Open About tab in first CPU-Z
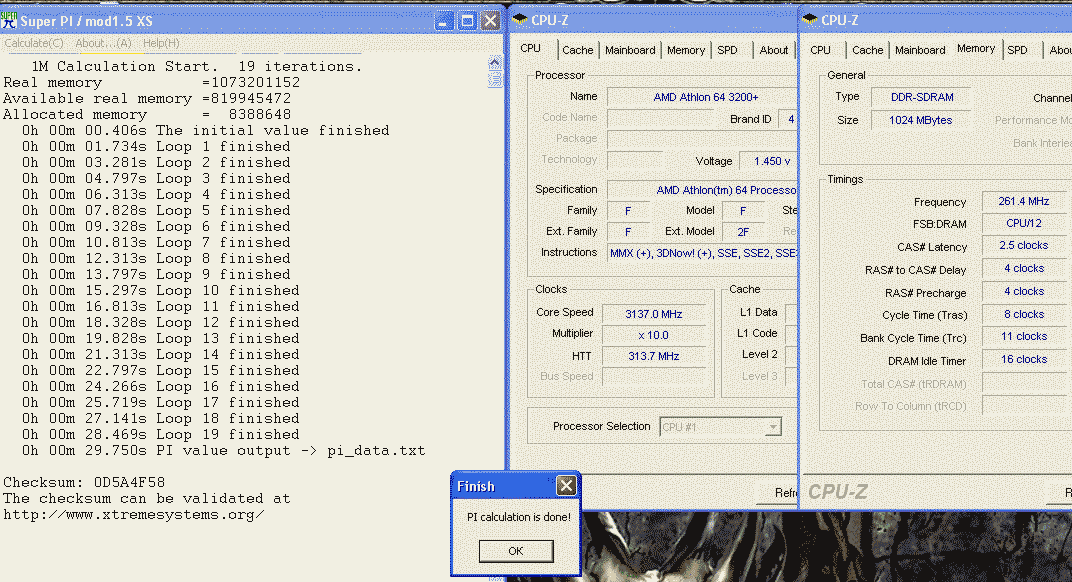Image resolution: width=1072 pixels, height=582 pixels. click(x=773, y=50)
